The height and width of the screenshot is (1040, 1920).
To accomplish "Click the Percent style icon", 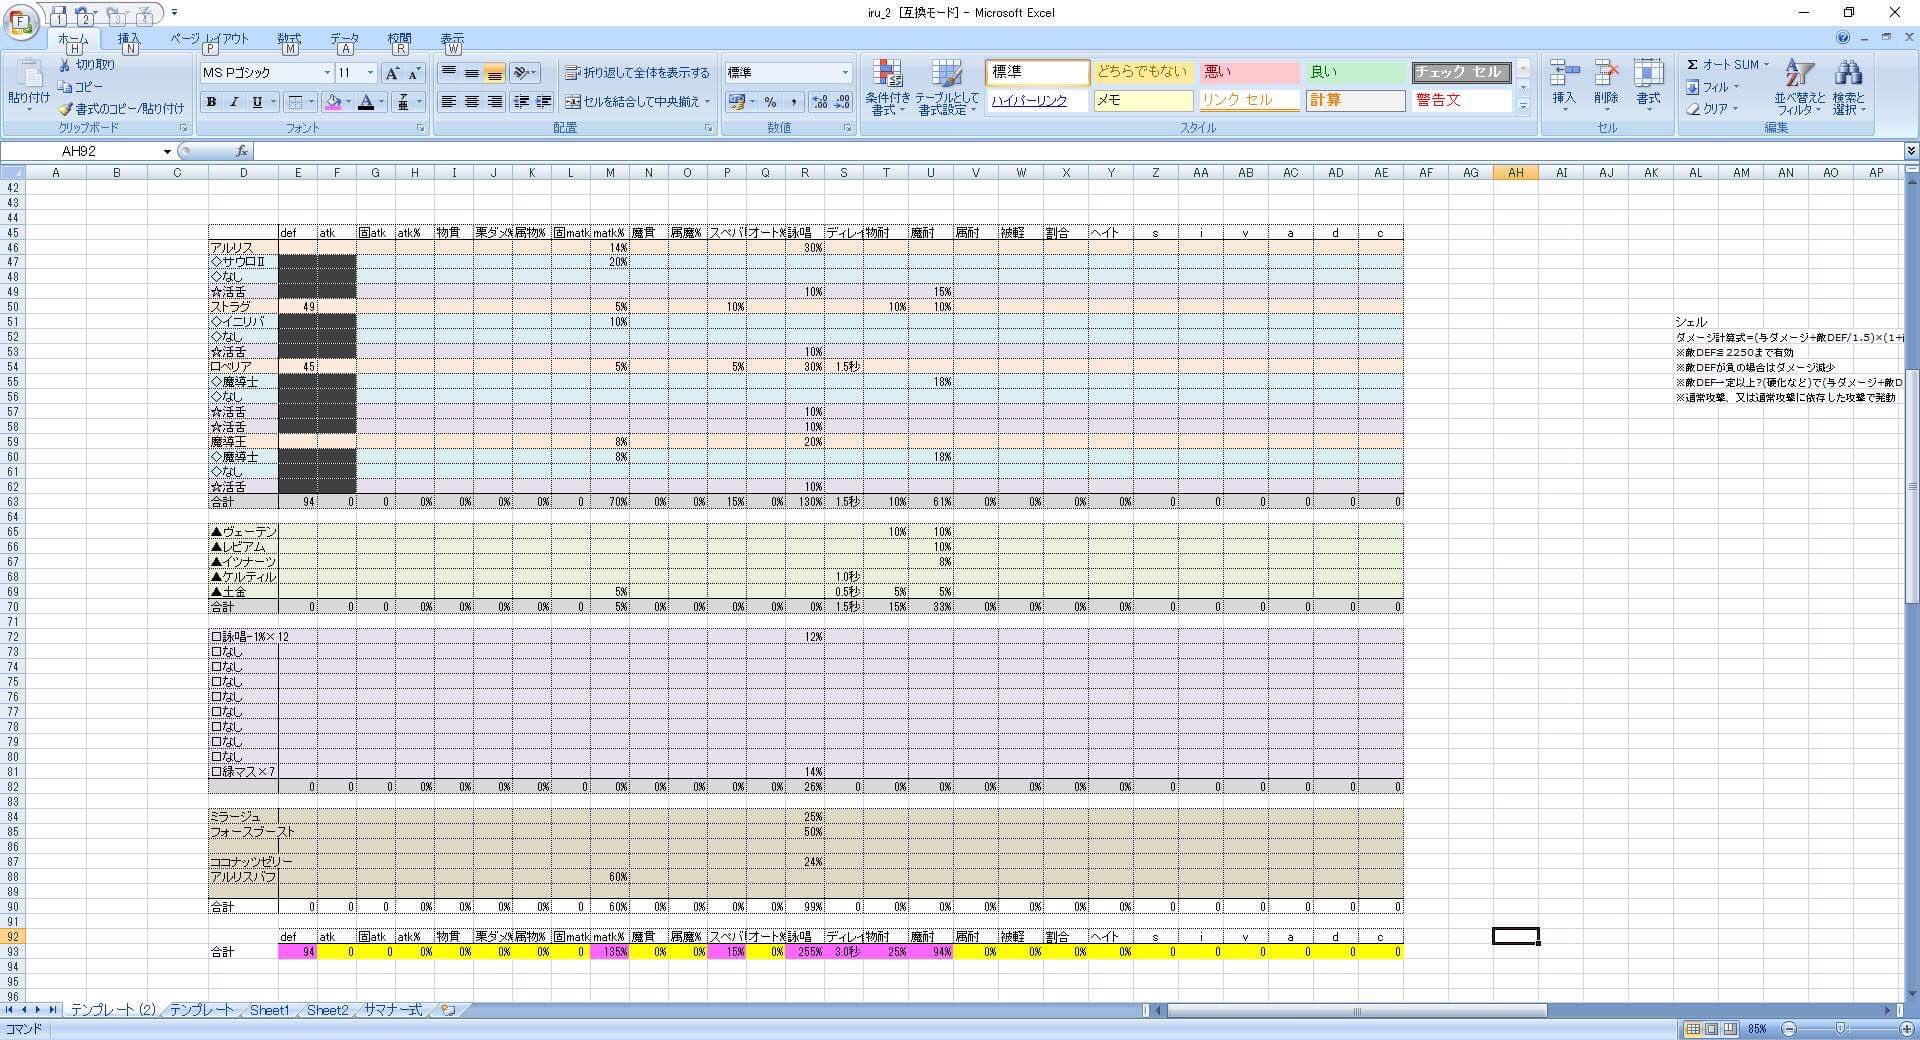I will [770, 102].
